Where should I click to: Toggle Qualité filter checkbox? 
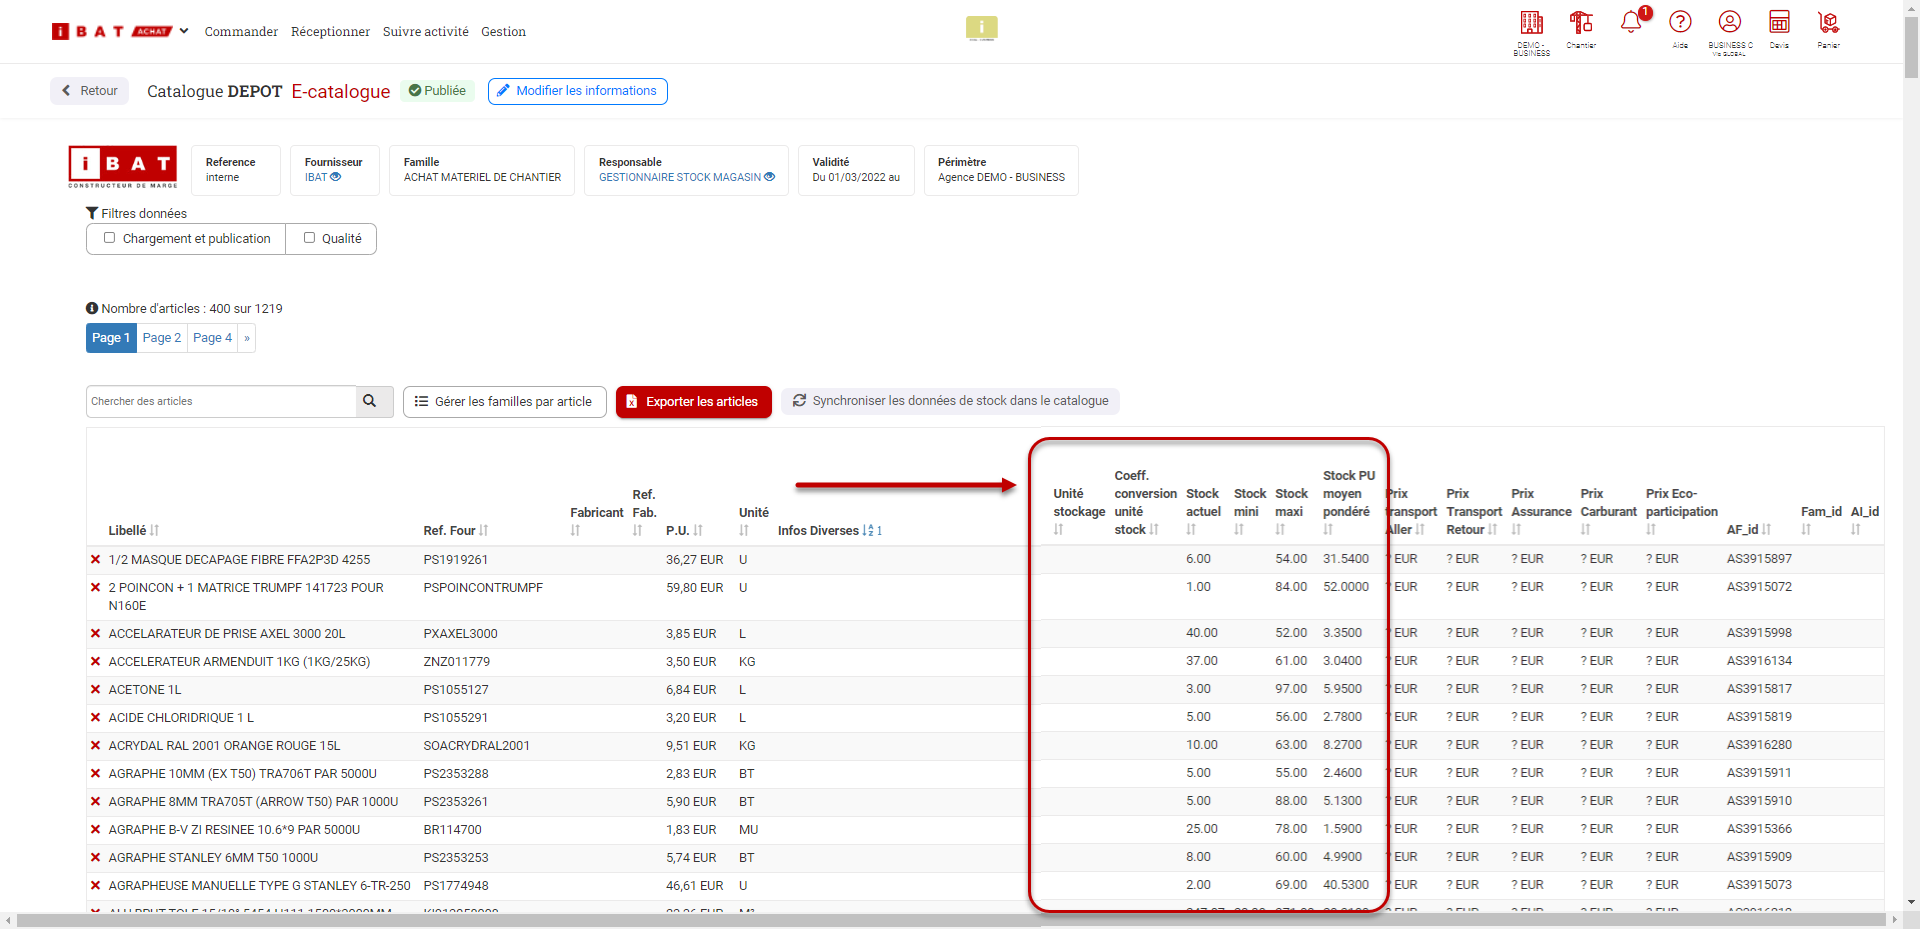[310, 238]
